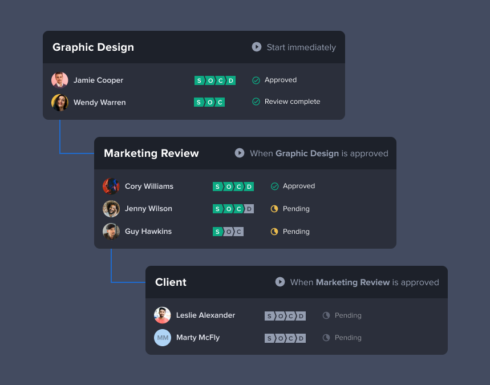
Task: Select Guy Hawkins's name
Action: tap(148, 231)
